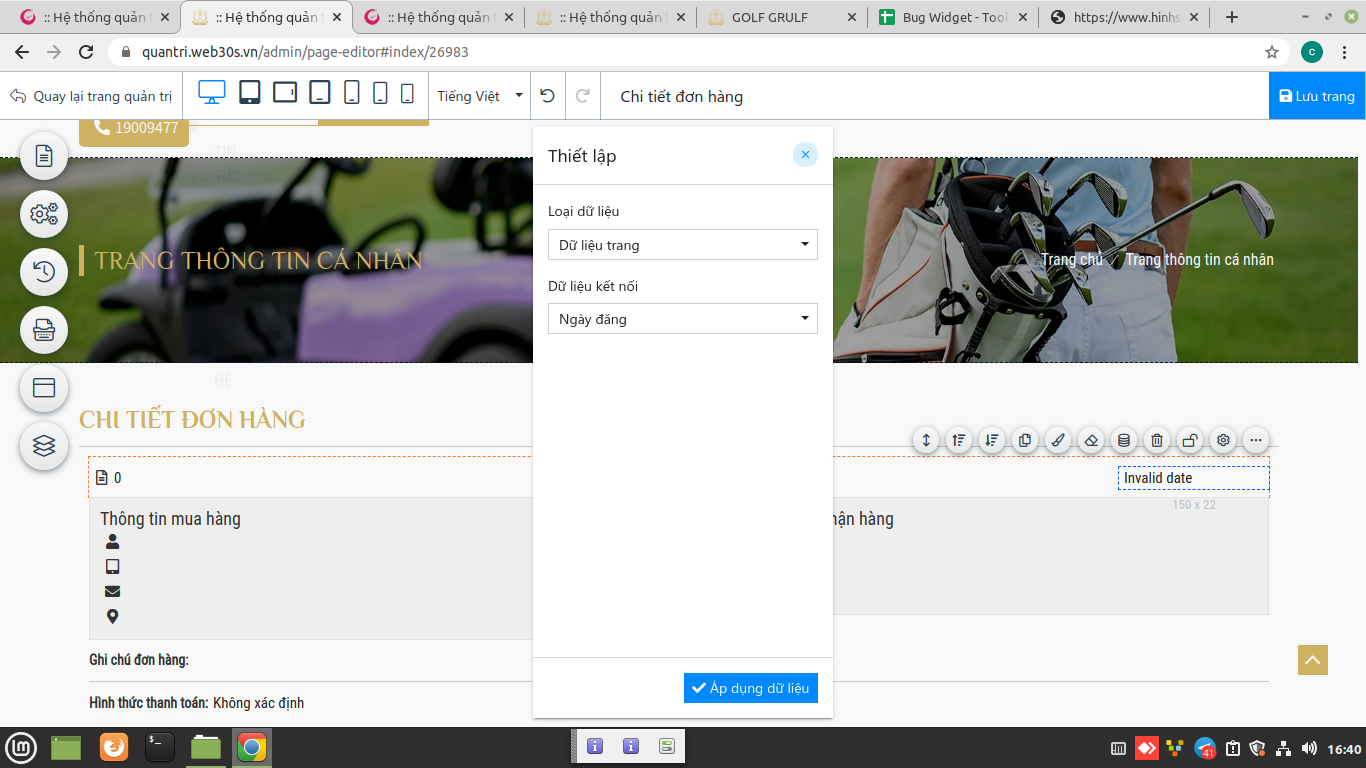Image resolution: width=1366 pixels, height=768 pixels.
Task: Open the history clock panel in left sidebar
Action: tap(44, 271)
